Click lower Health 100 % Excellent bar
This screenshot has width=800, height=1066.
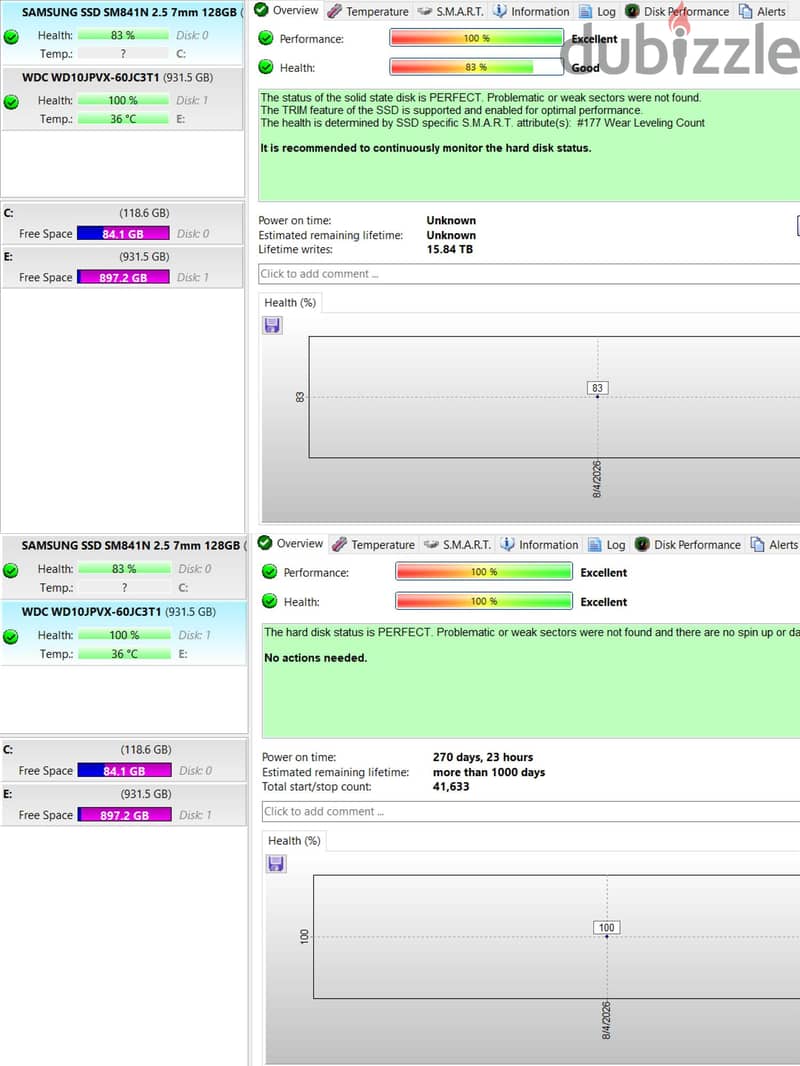484,601
